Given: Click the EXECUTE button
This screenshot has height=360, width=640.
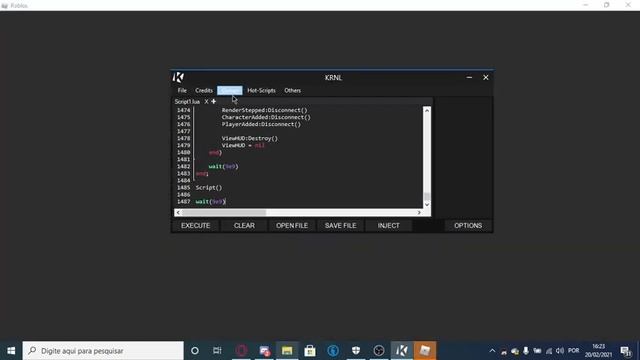Looking at the screenshot, I should tap(196, 225).
